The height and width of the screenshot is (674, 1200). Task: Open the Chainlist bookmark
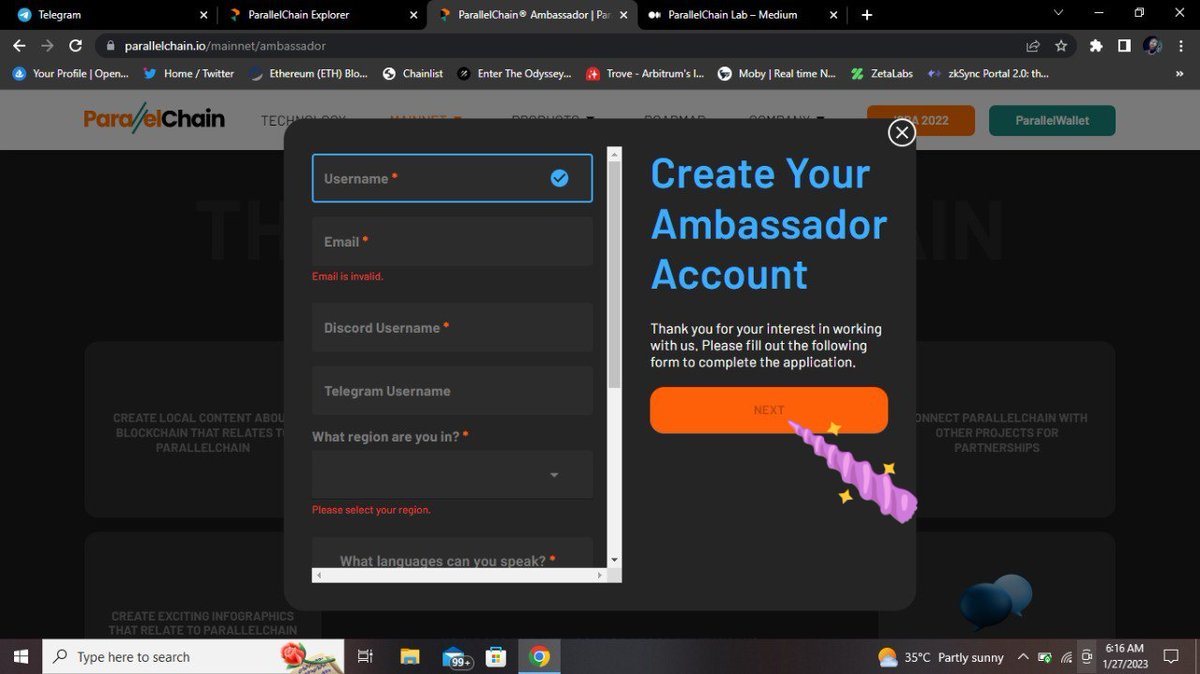pyautogui.click(x=413, y=73)
